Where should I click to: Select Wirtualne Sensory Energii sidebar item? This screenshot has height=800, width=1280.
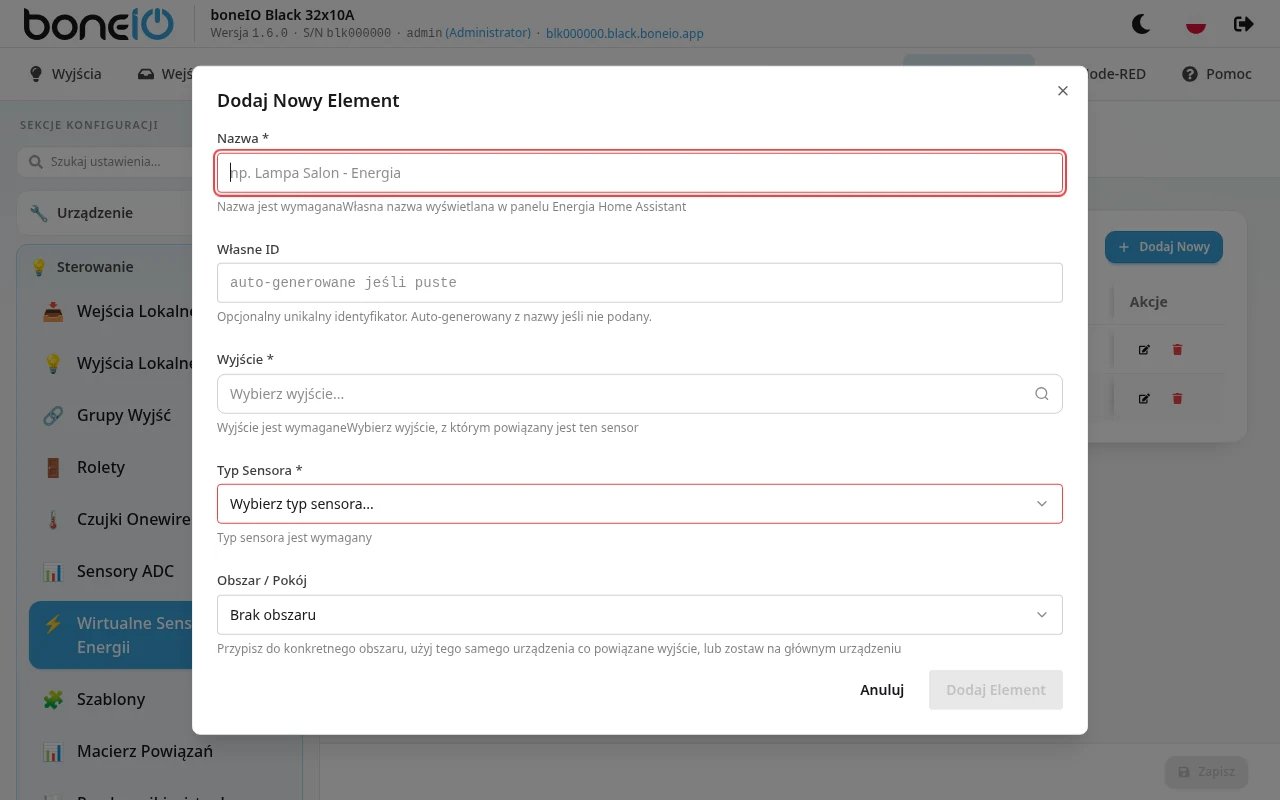111,635
